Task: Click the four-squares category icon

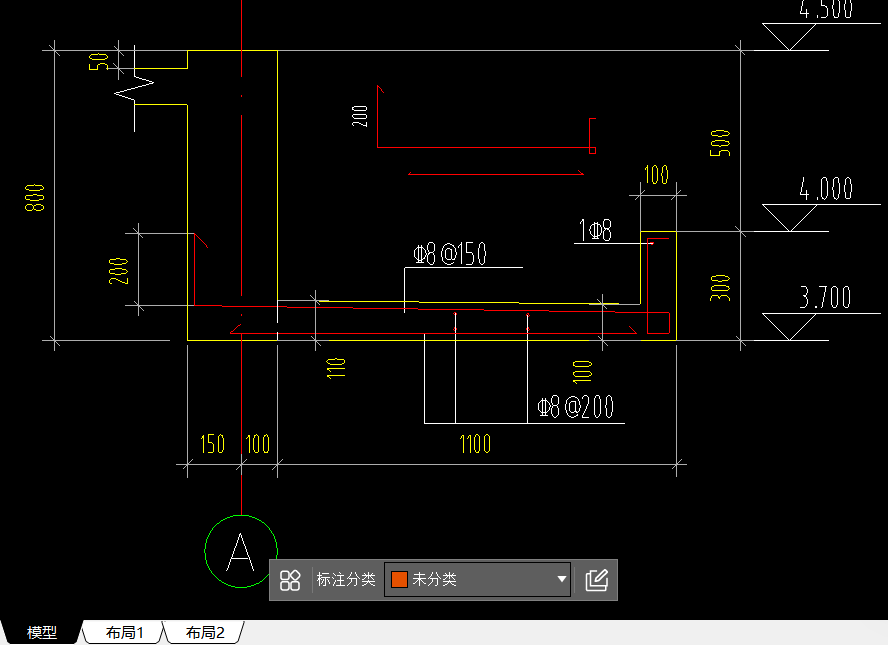Action: click(x=290, y=580)
